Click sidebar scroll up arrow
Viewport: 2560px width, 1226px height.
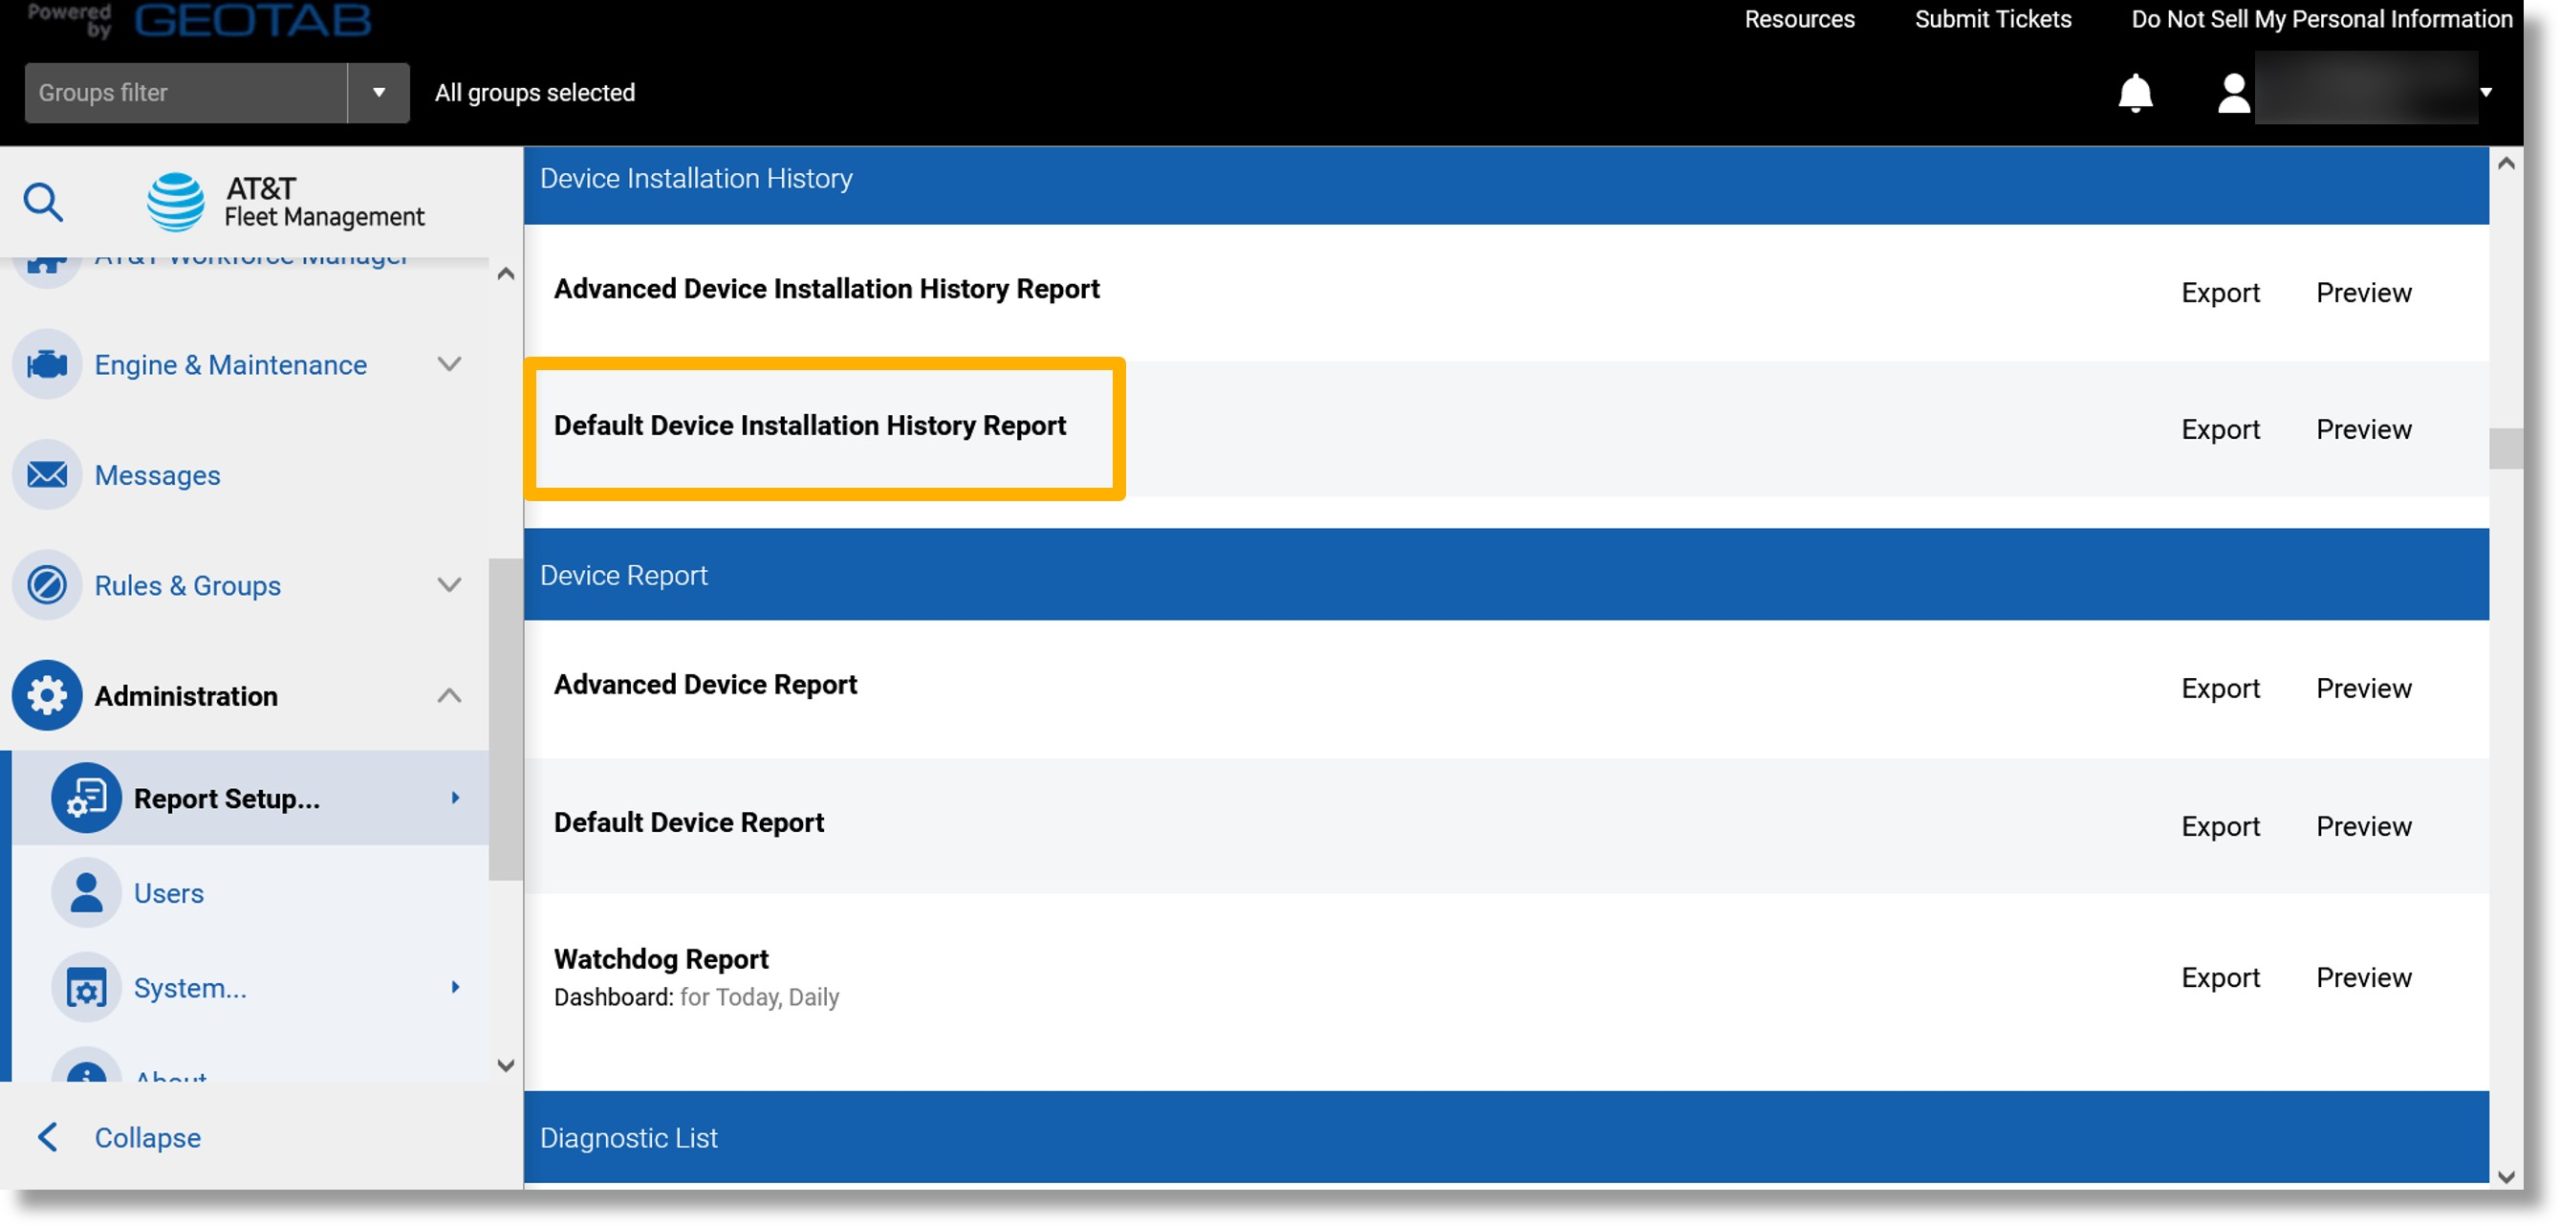tap(506, 273)
